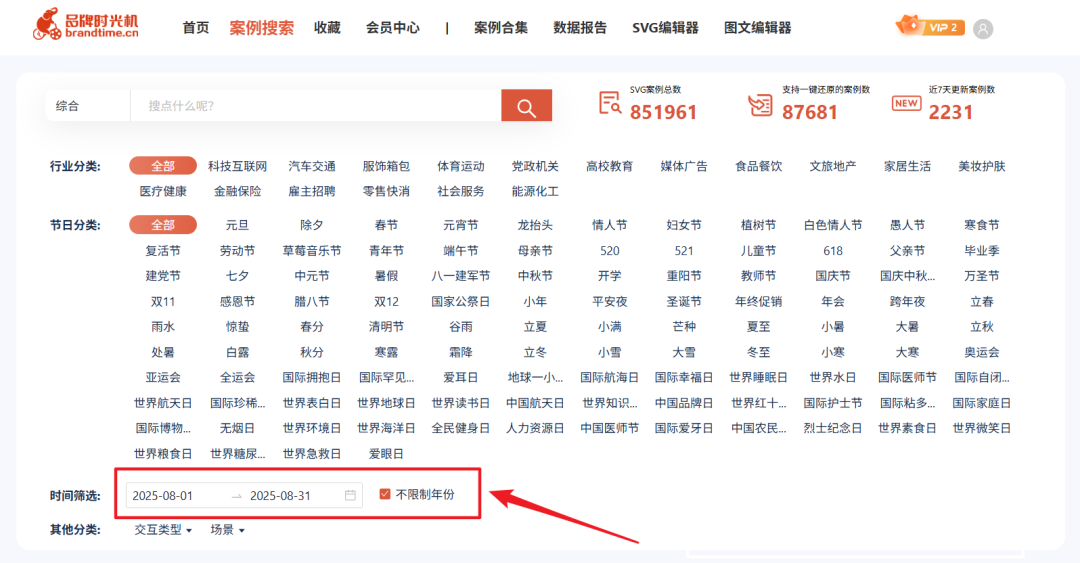Choose 端午节 holiday filter
Viewport: 1080px width, 563px height.
pos(461,251)
